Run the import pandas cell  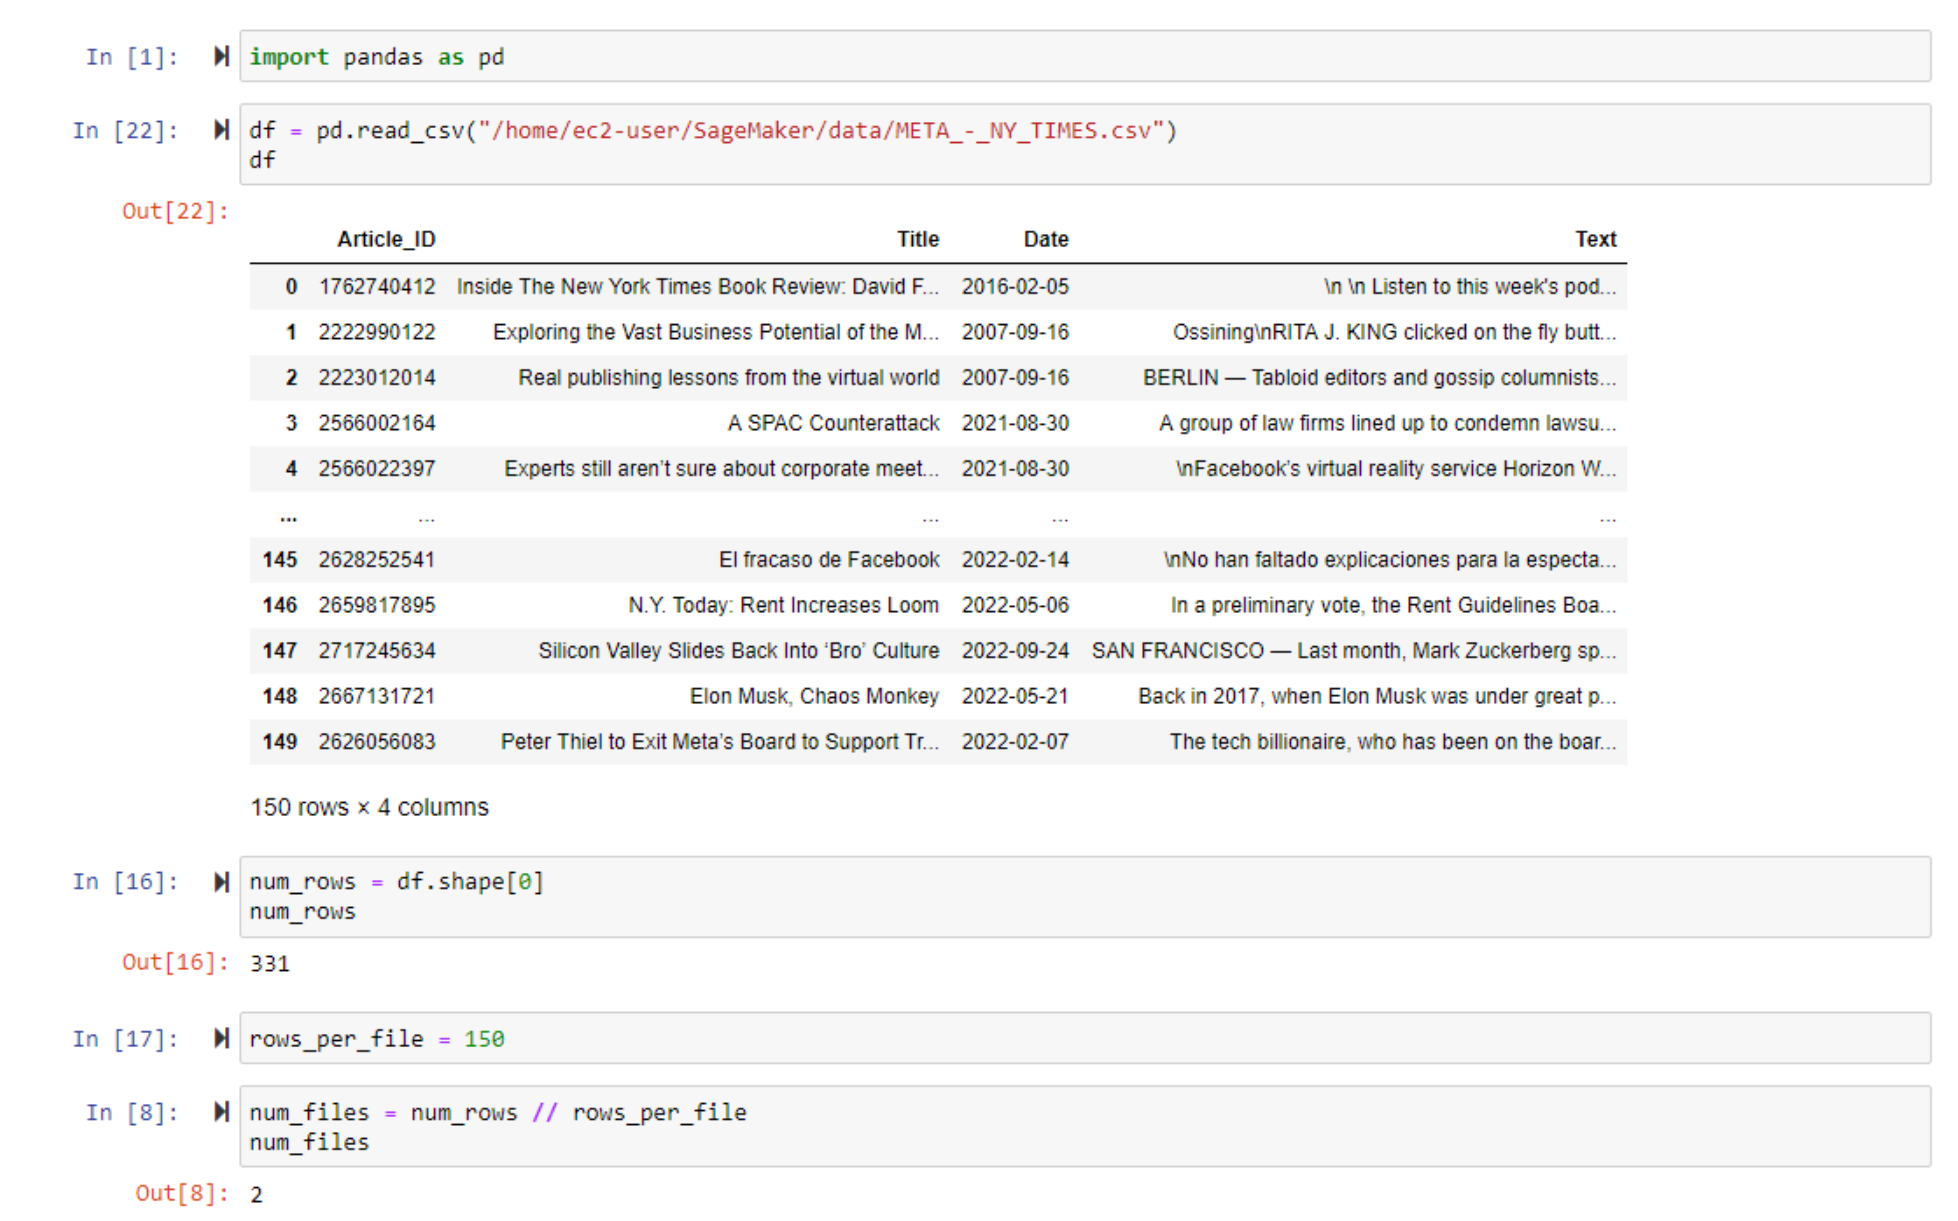(222, 56)
